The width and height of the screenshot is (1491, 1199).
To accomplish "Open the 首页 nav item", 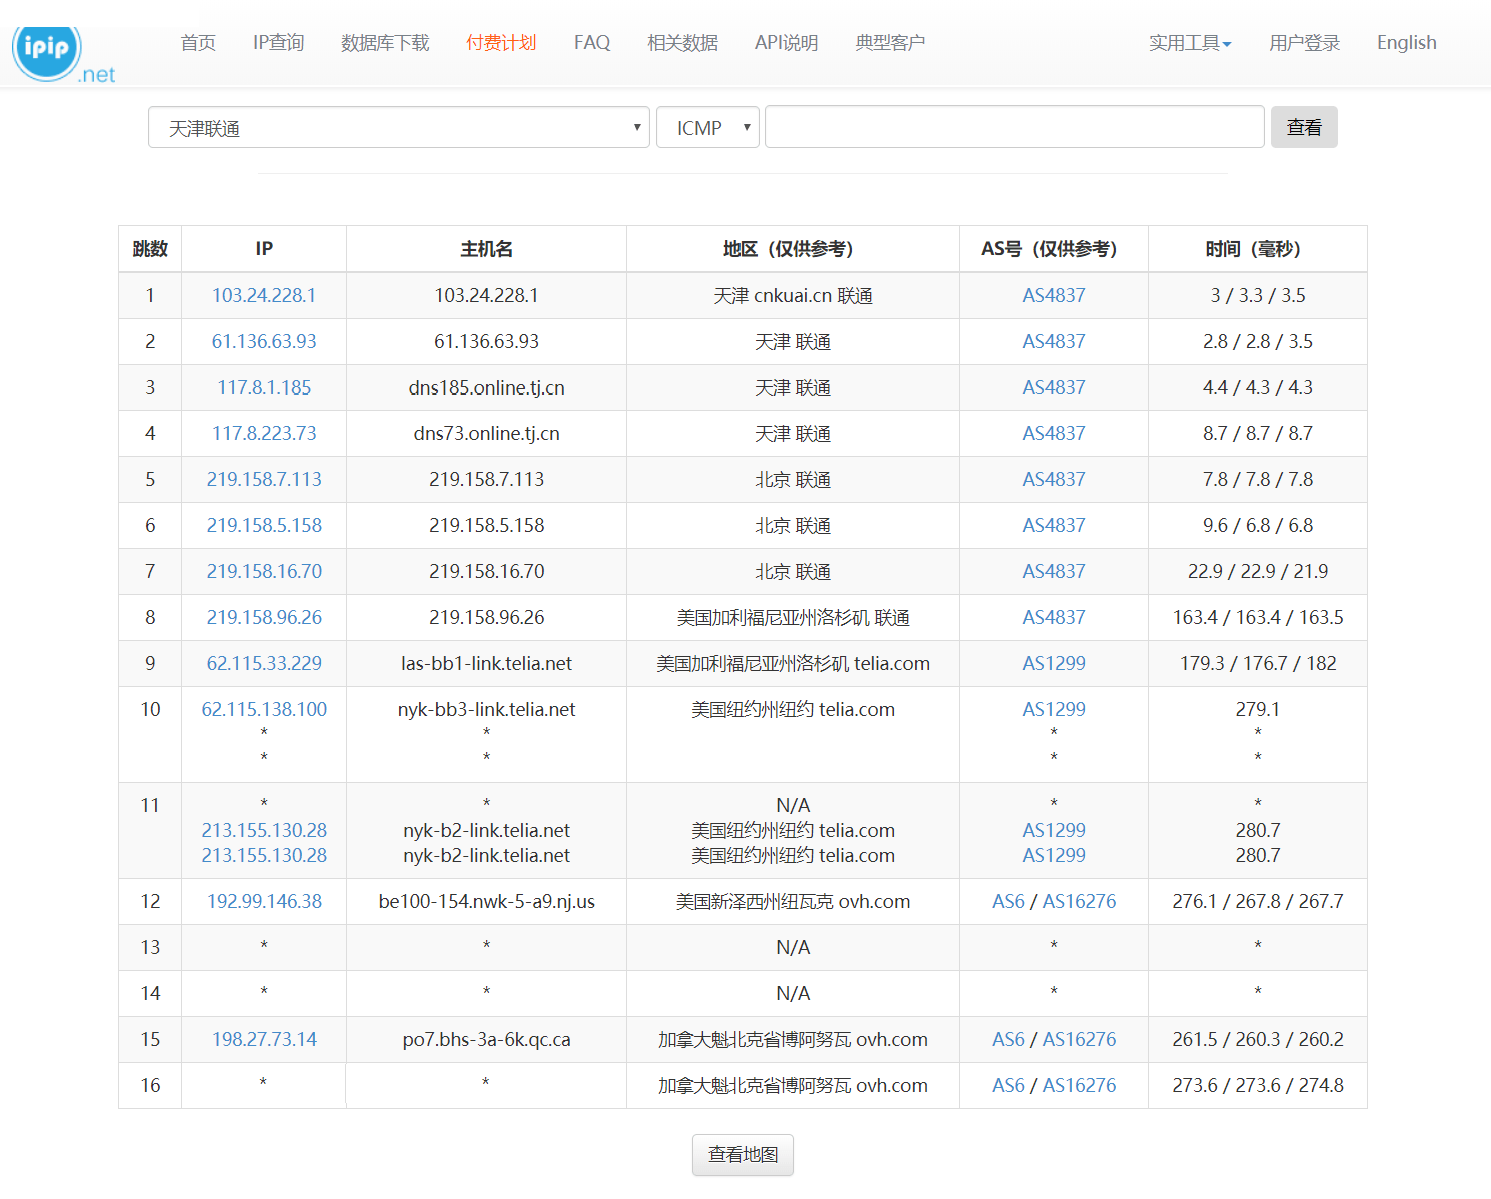I will tap(198, 43).
